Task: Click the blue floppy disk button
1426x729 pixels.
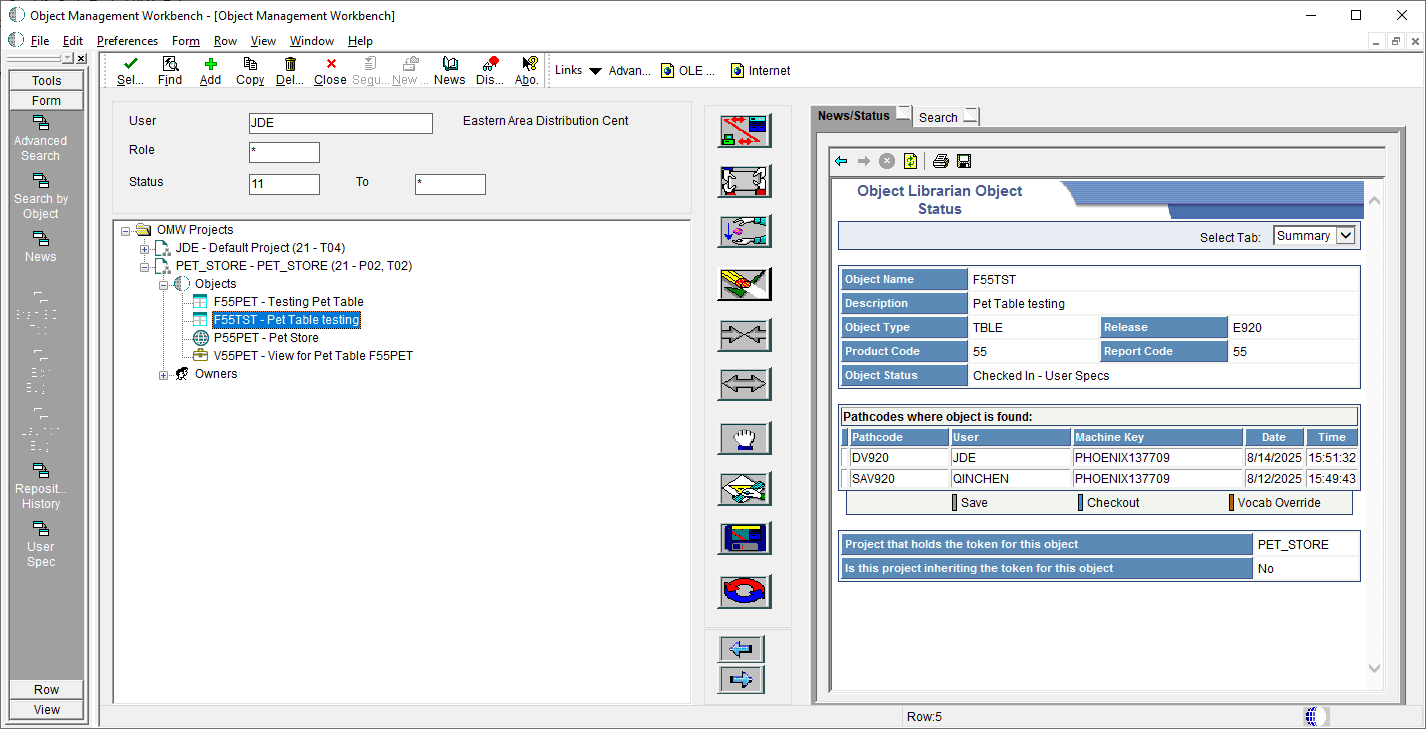Action: [745, 539]
